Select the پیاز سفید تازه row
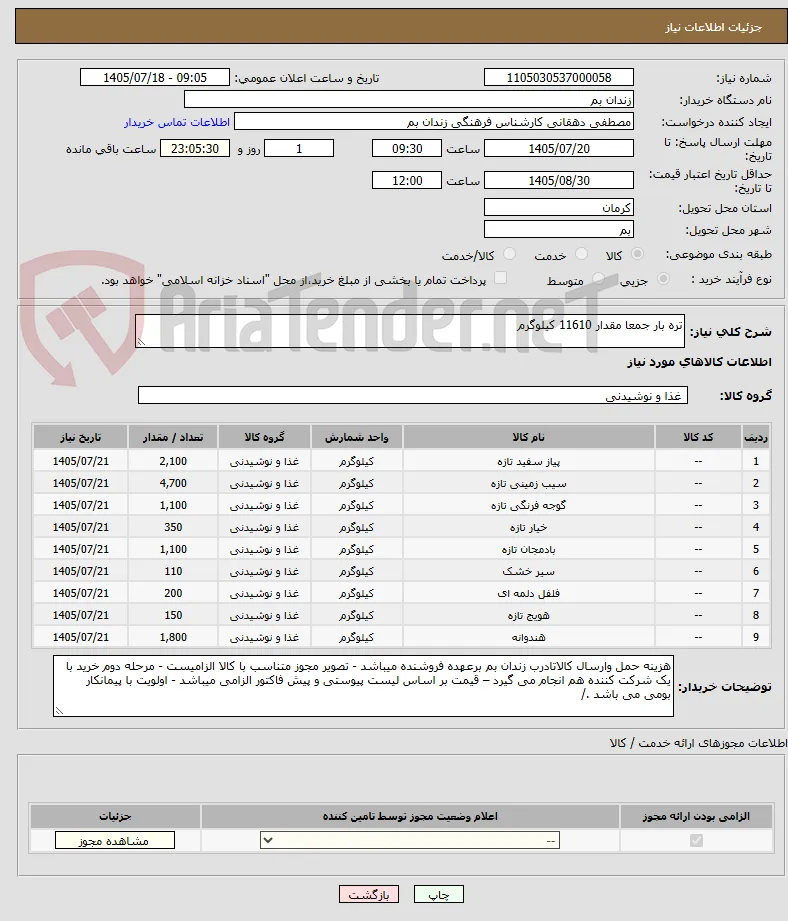This screenshot has width=788, height=921. tap(401, 461)
